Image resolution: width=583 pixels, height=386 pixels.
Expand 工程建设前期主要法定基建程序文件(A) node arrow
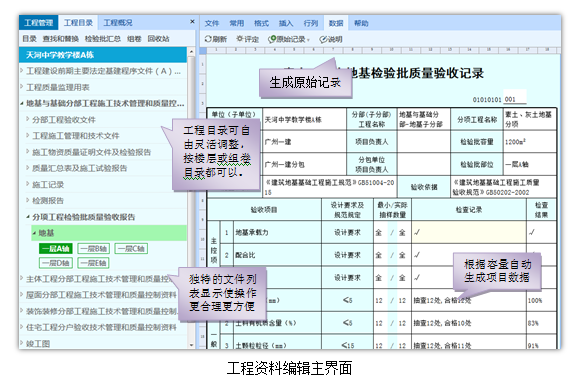coord(22,71)
